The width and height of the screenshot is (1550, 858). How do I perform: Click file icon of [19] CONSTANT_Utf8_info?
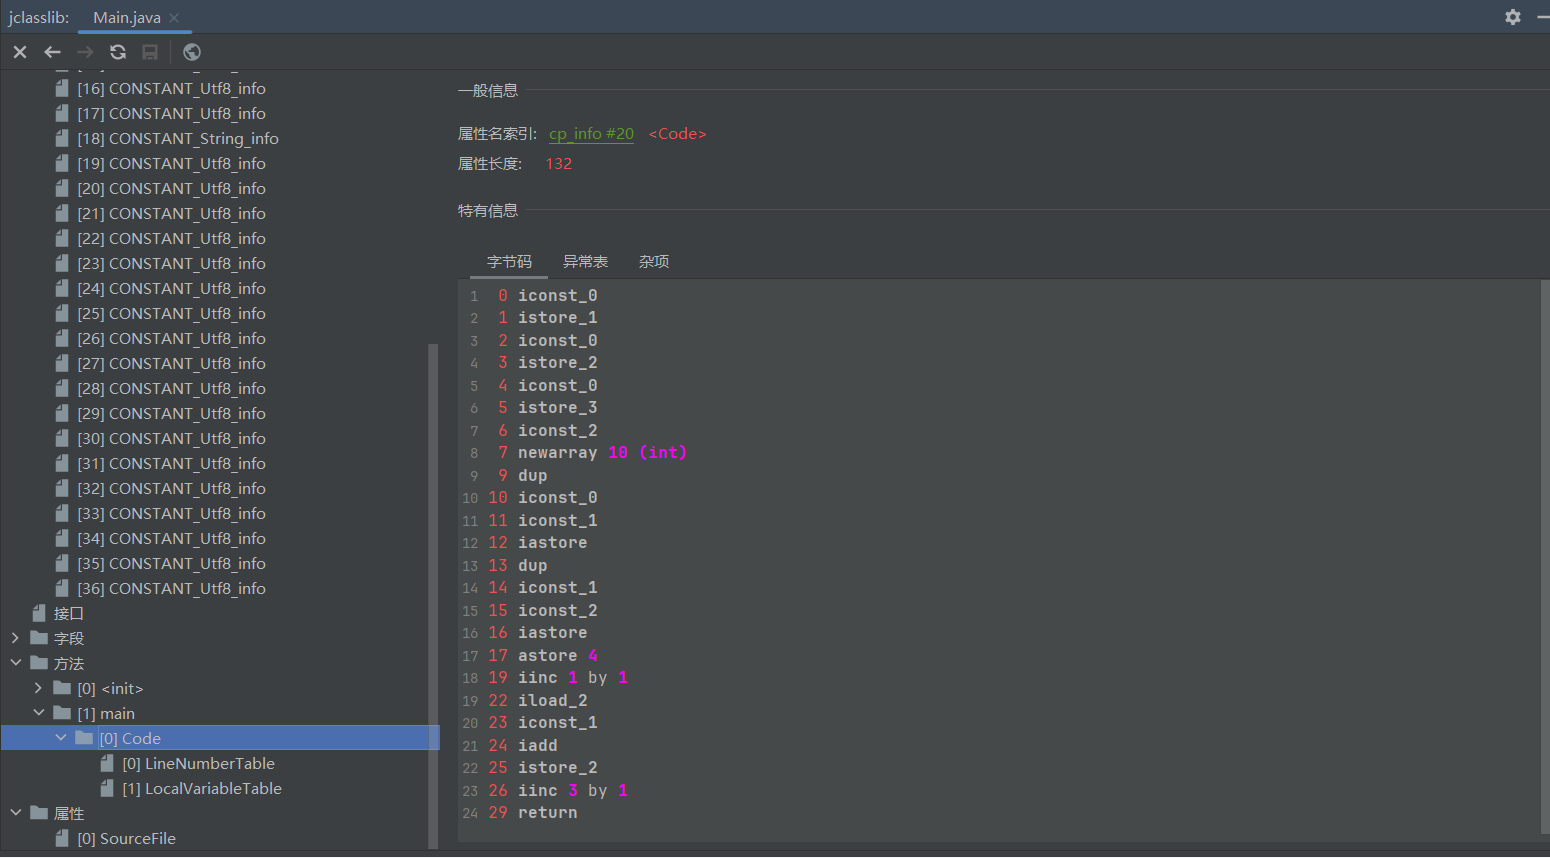[62, 163]
